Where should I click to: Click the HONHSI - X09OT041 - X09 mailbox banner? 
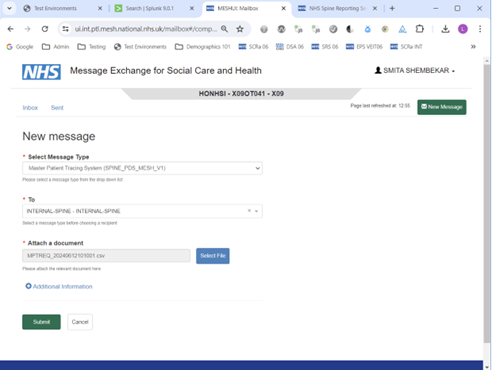point(241,94)
